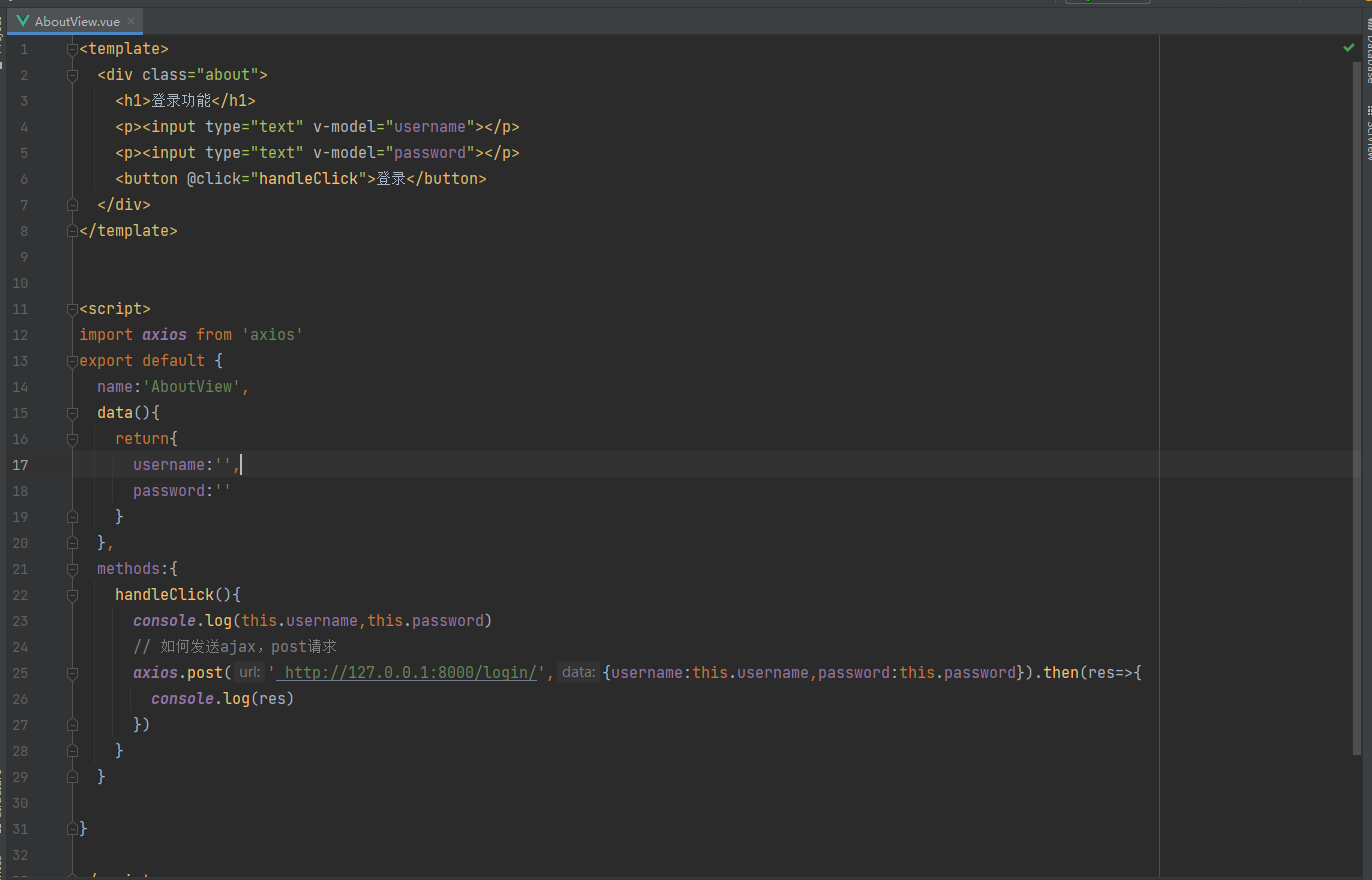Click fold end marker on line 28
Screen dimensions: 1372x880
pyautogui.click(x=72, y=751)
